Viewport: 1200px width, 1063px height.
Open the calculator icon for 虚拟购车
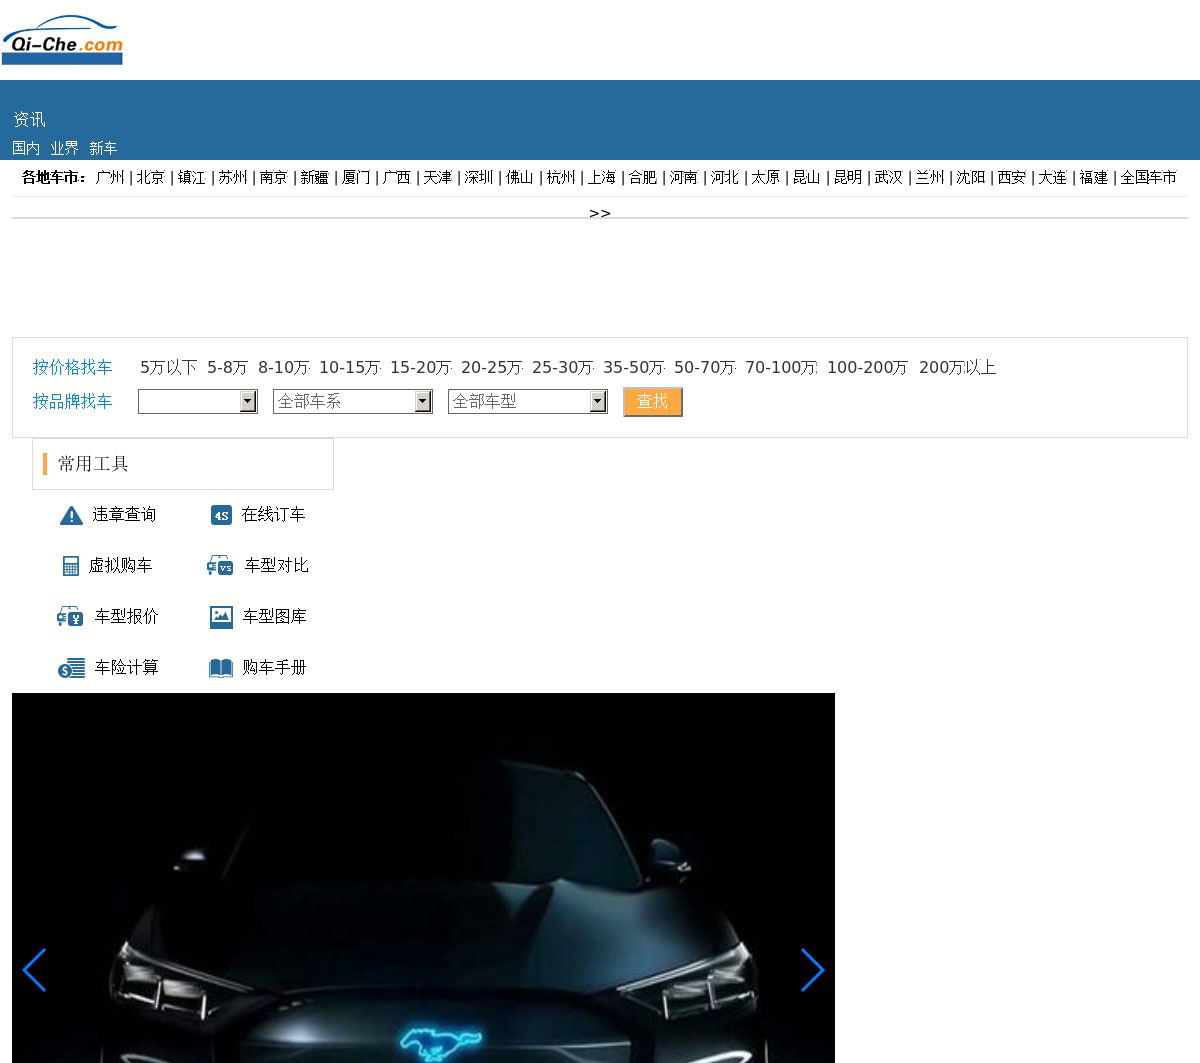click(x=70, y=566)
